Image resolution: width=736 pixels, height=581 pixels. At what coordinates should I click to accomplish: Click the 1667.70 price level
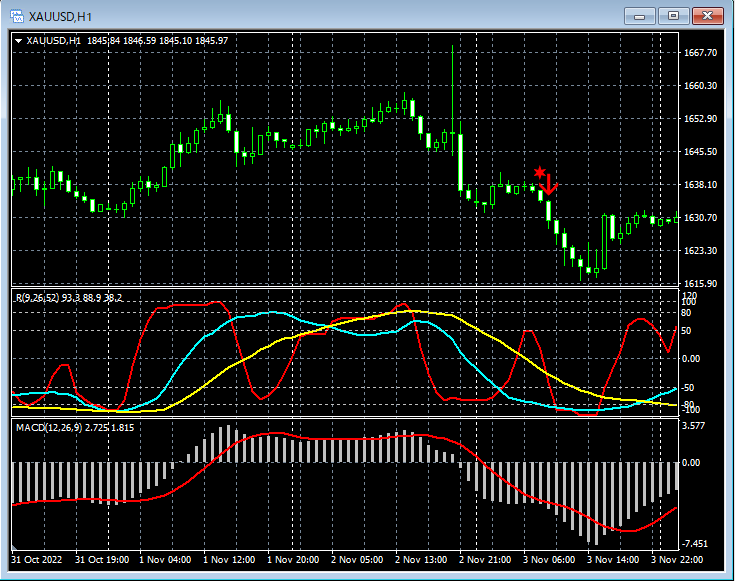(700, 53)
